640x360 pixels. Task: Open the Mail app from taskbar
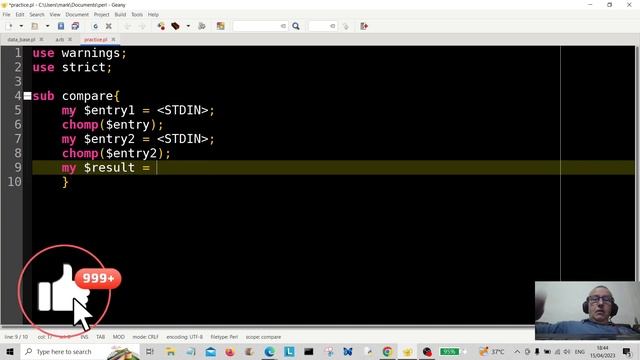(x=211, y=352)
